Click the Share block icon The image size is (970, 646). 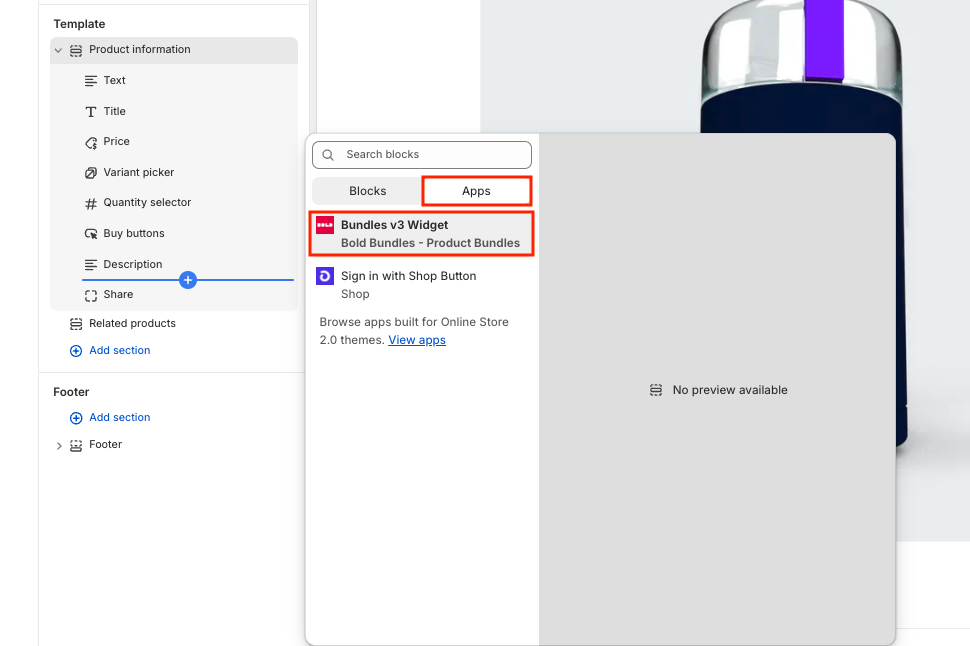[x=91, y=295]
